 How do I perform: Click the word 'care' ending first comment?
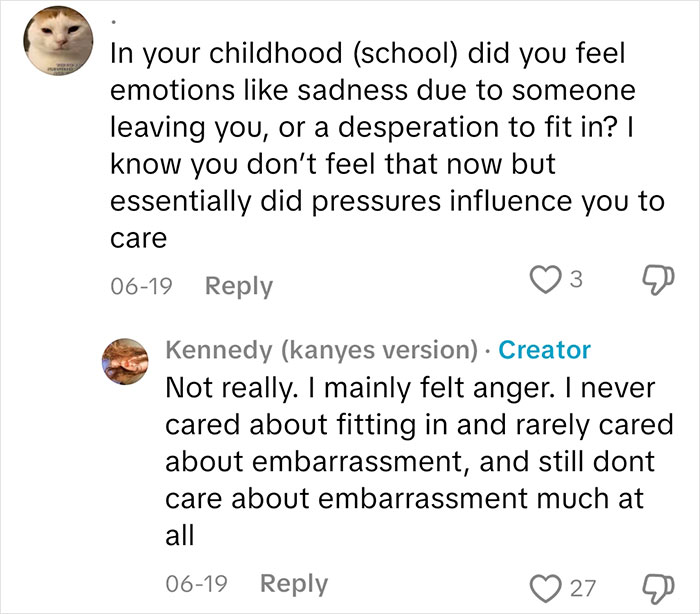coord(136,240)
